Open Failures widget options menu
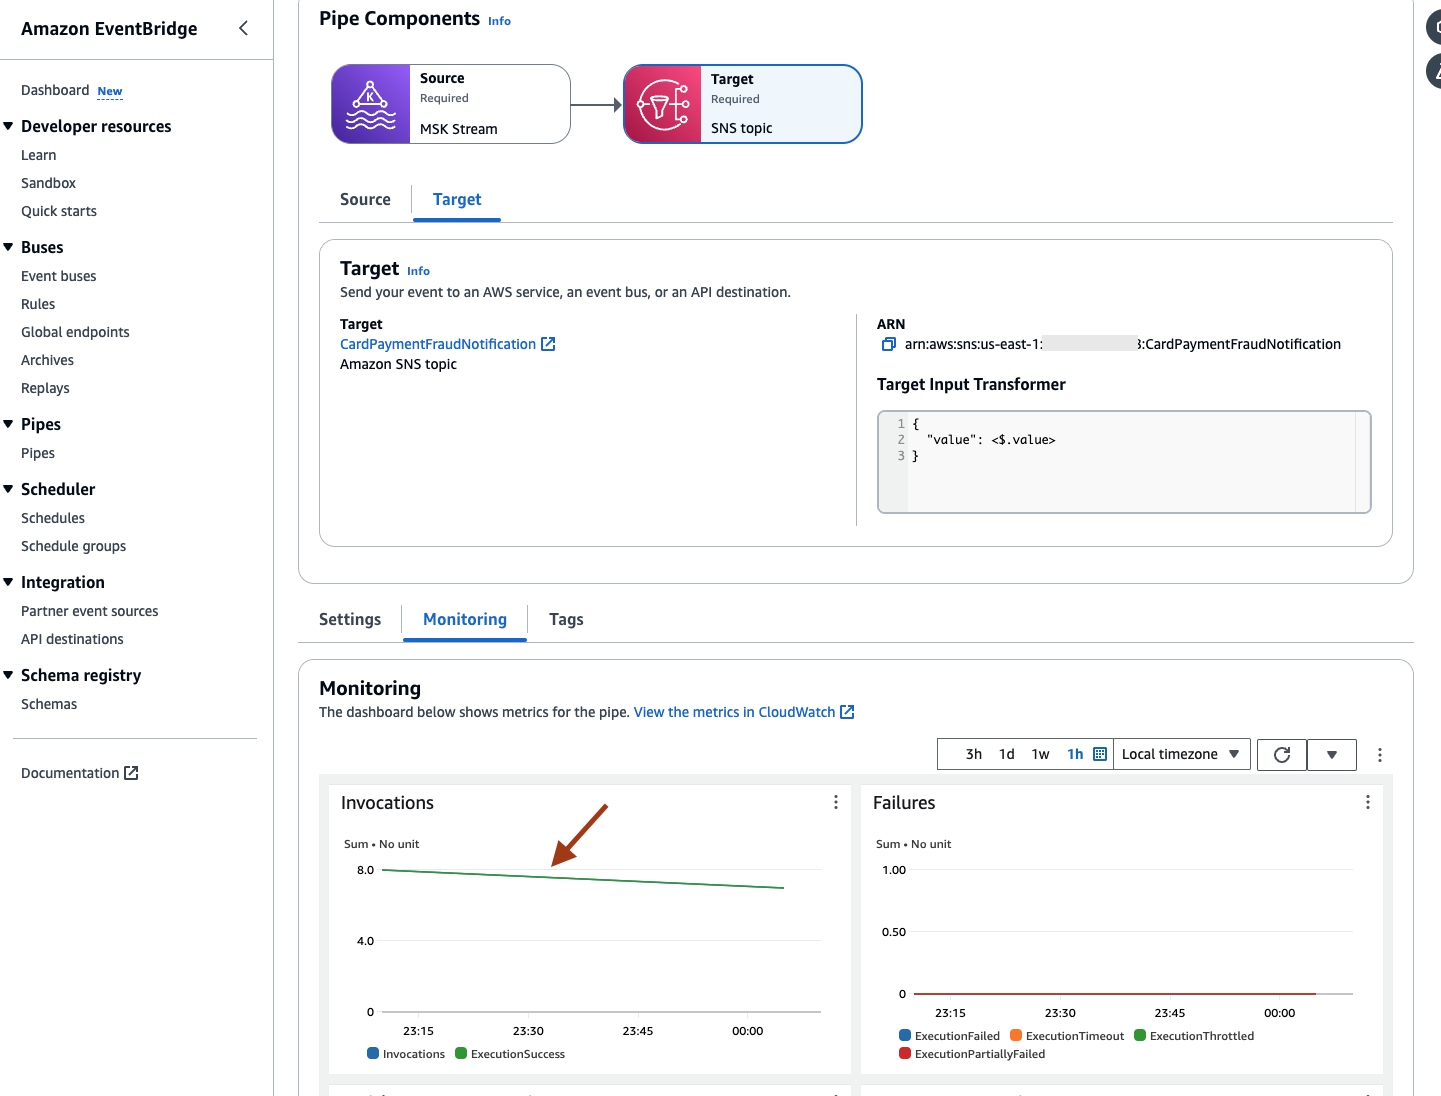 (1368, 802)
